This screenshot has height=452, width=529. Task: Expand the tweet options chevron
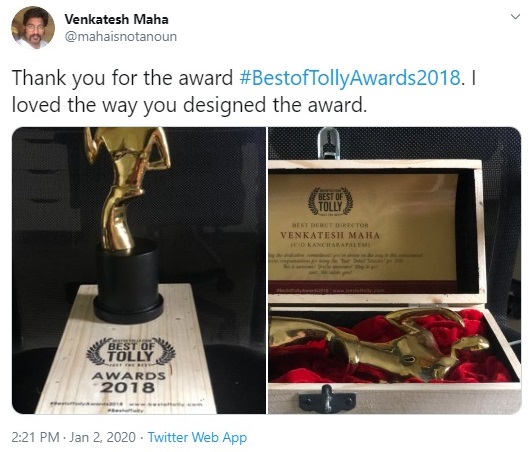coord(515,17)
